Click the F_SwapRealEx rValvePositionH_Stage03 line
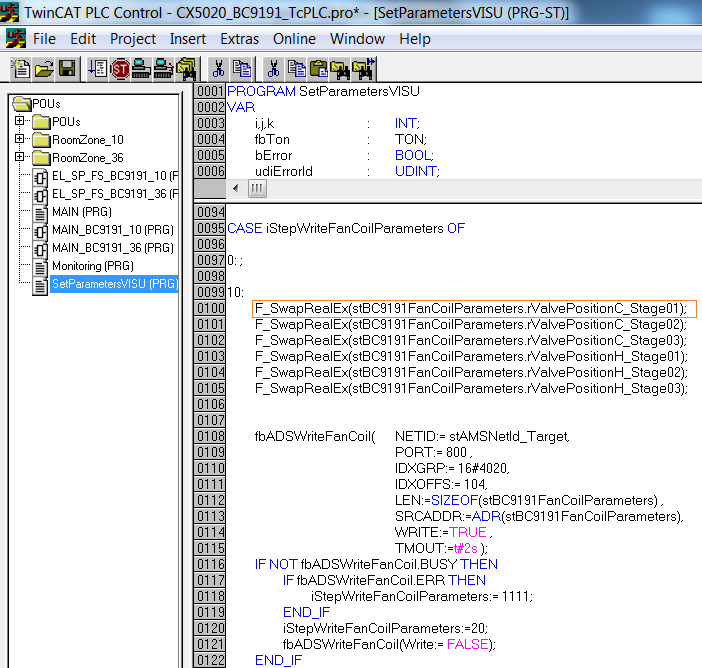Viewport: 702px width, 668px height. point(471,388)
